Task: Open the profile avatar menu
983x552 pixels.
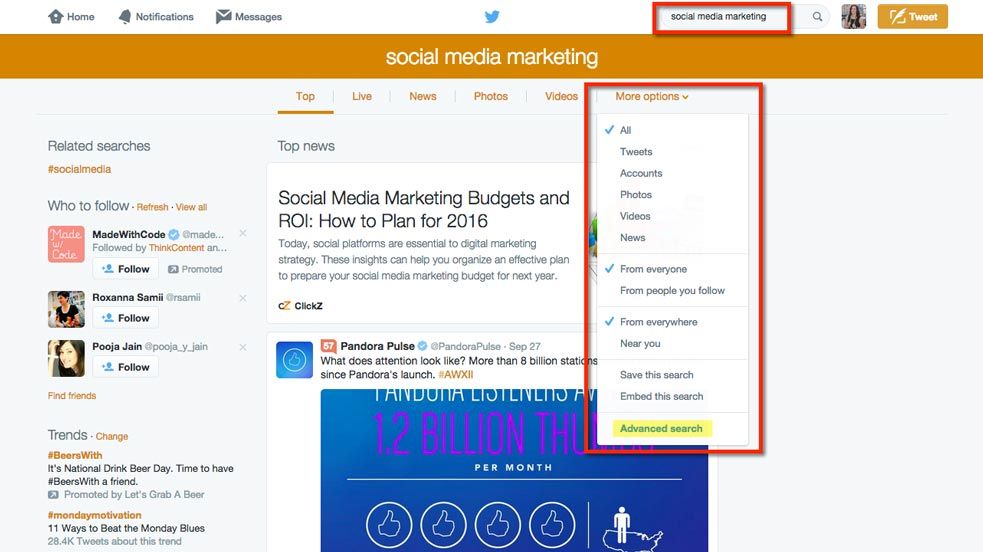Action: coord(853,17)
